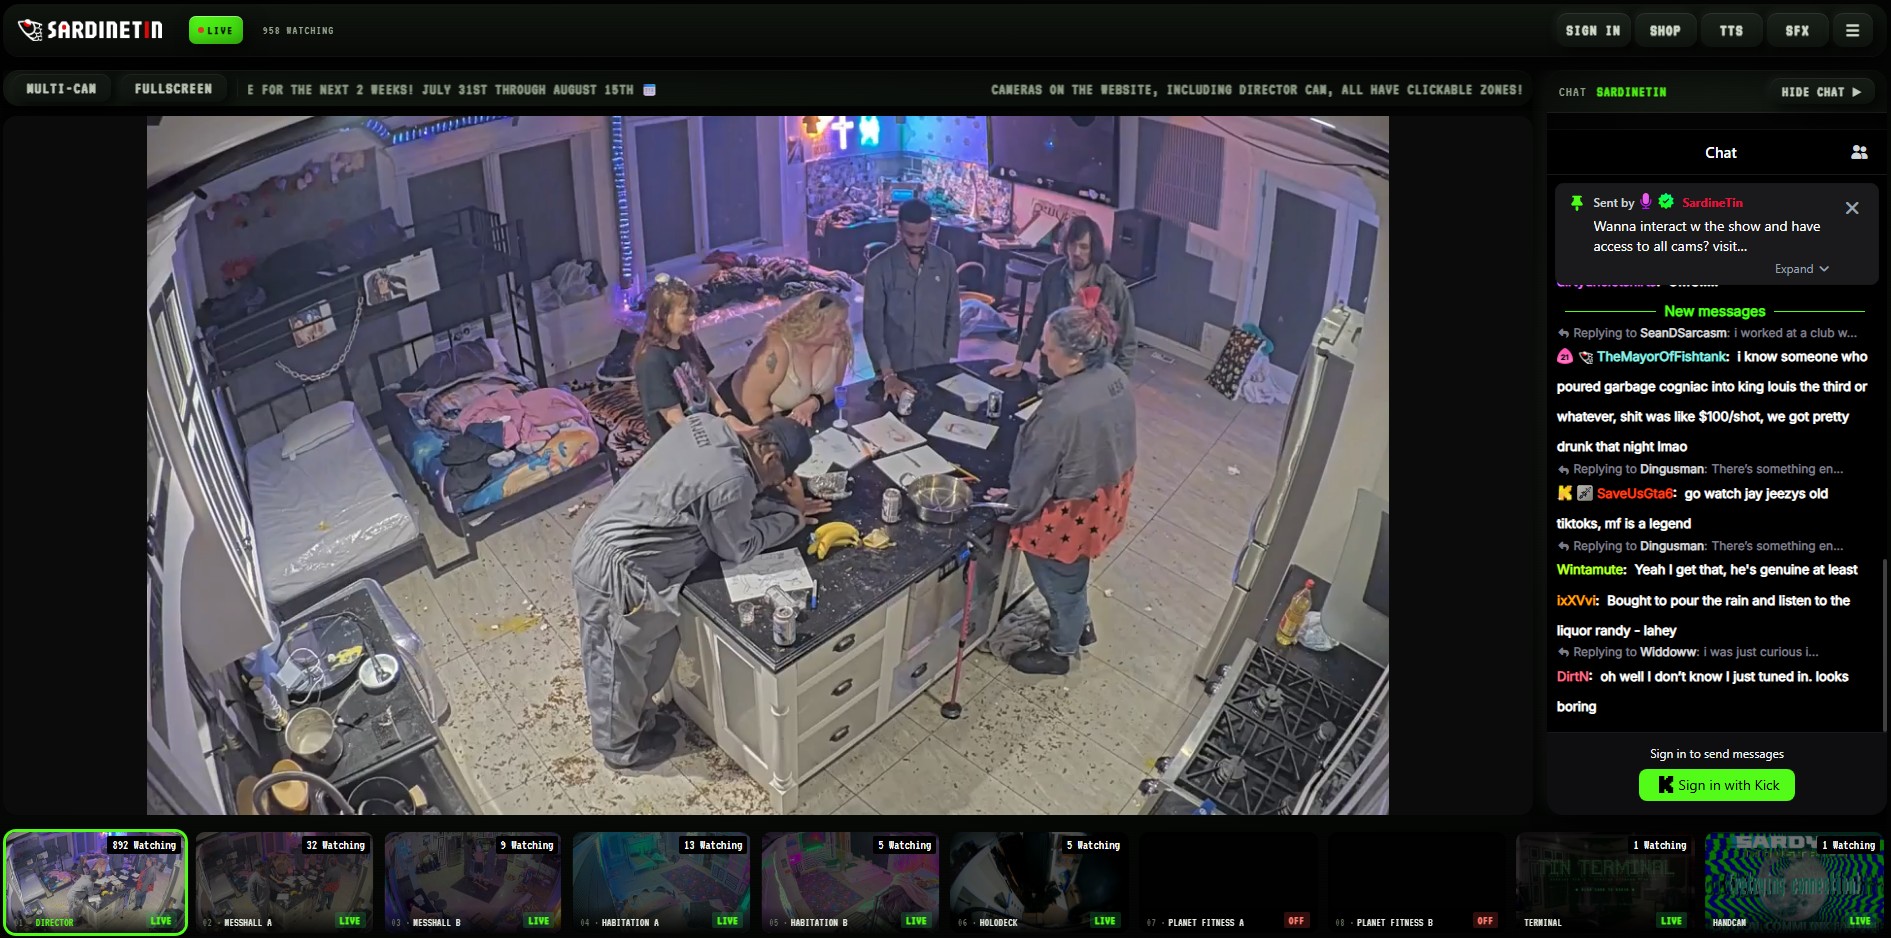Click the LIVE status badge
The width and height of the screenshot is (1891, 938).
point(215,30)
